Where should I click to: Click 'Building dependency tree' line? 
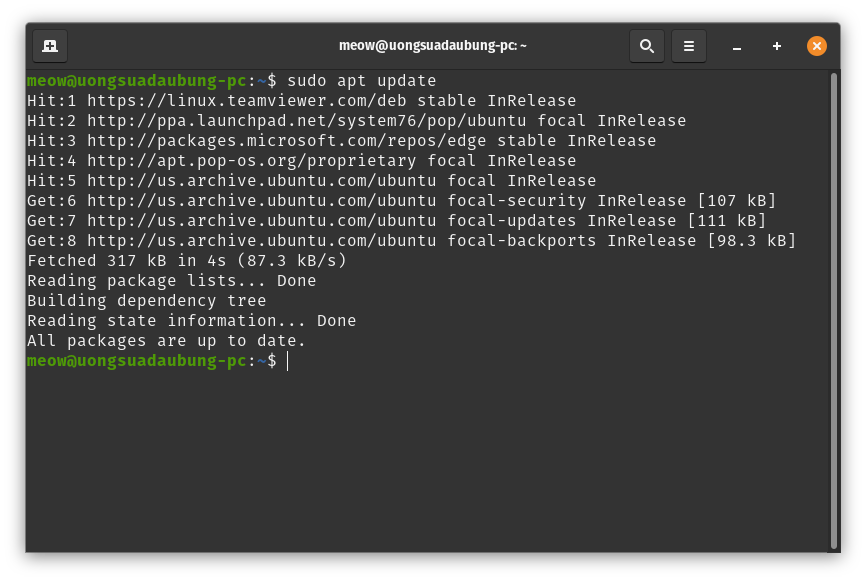[x=146, y=300]
